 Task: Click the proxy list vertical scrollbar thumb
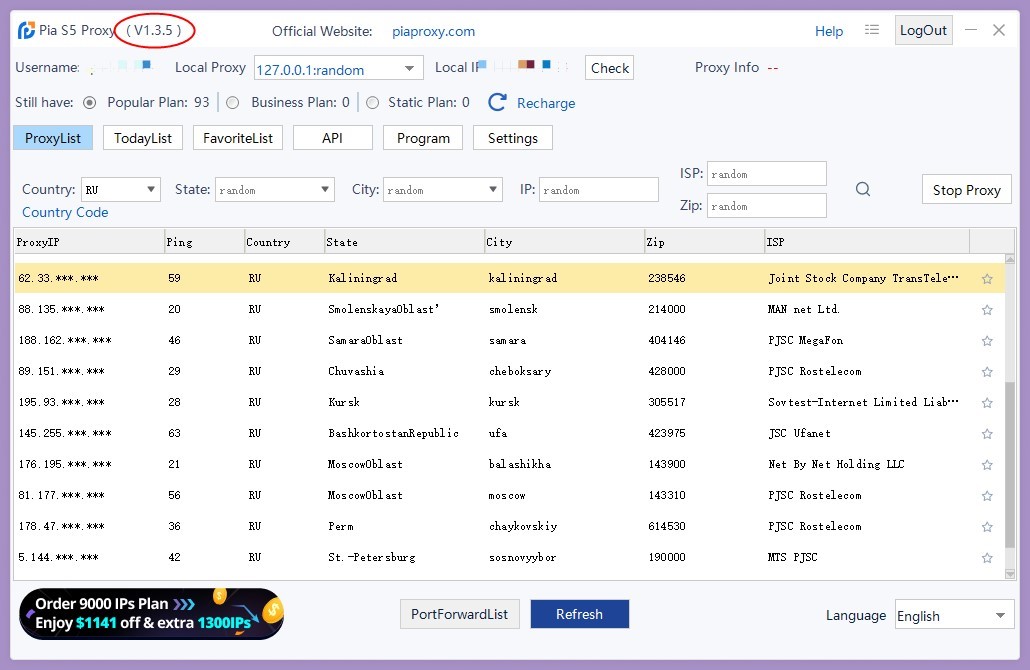[x=1010, y=464]
